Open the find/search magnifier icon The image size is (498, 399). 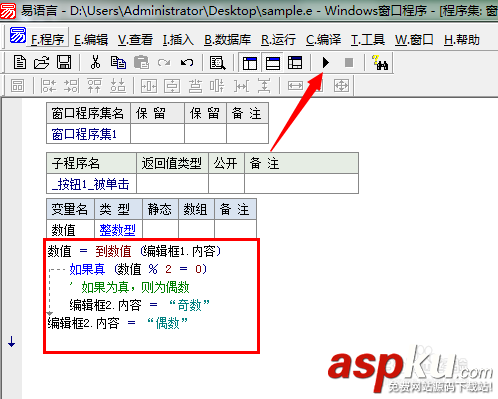coord(217,62)
